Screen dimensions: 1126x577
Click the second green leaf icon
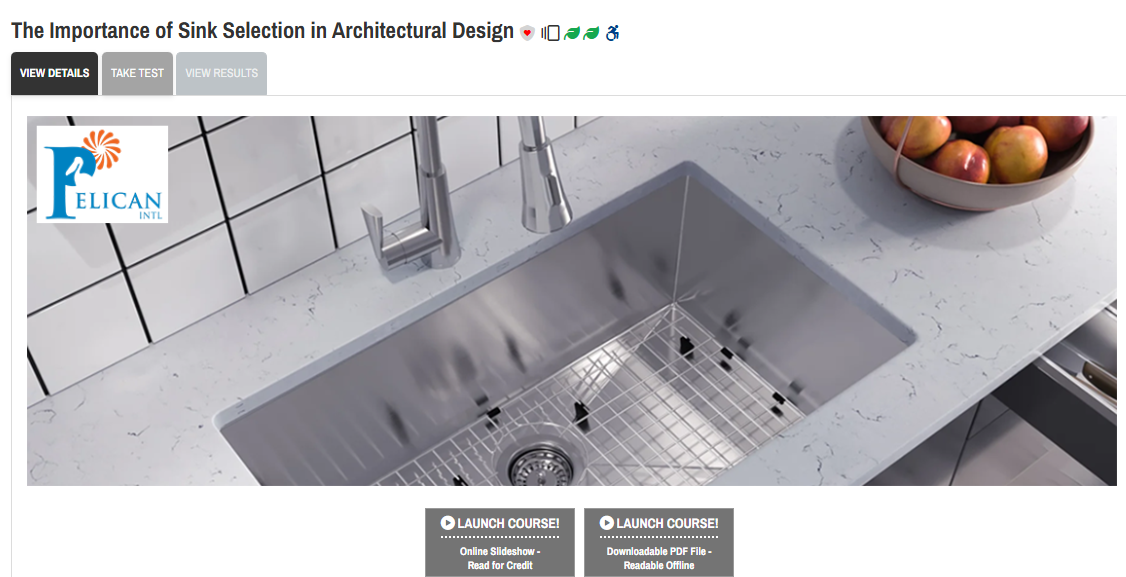click(x=591, y=33)
